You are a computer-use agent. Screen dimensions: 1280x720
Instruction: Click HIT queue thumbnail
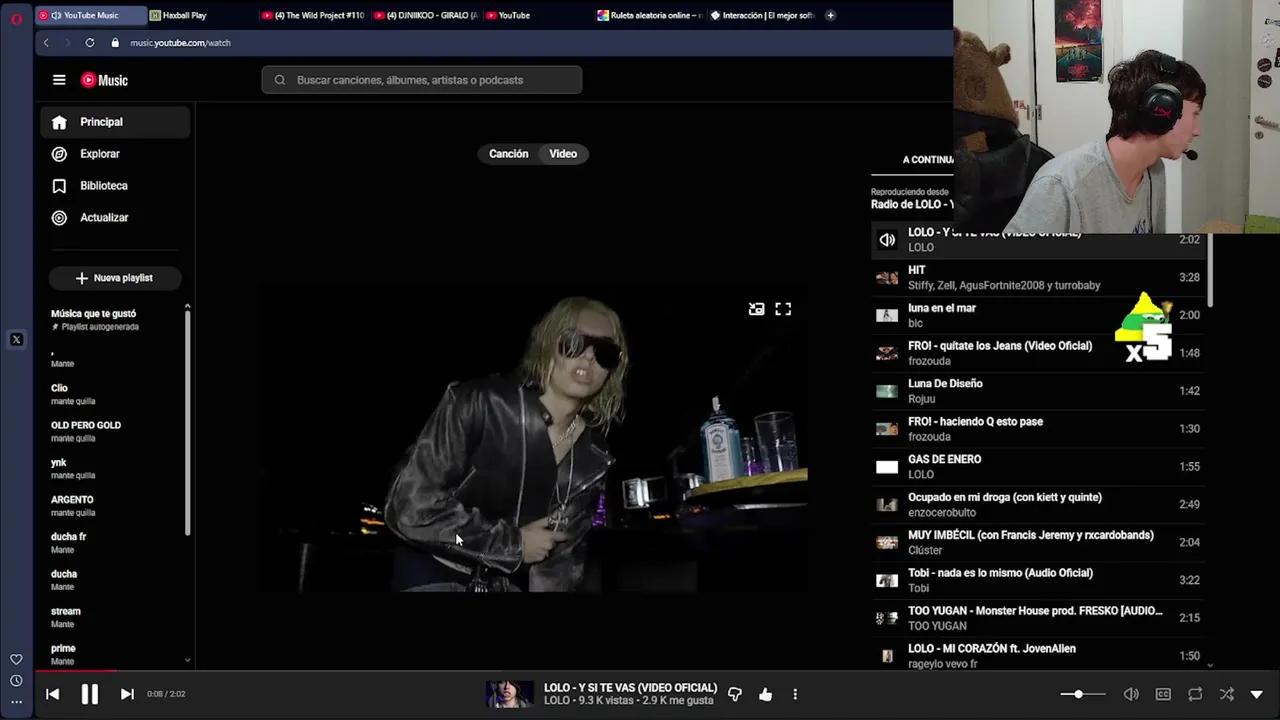pos(887,277)
